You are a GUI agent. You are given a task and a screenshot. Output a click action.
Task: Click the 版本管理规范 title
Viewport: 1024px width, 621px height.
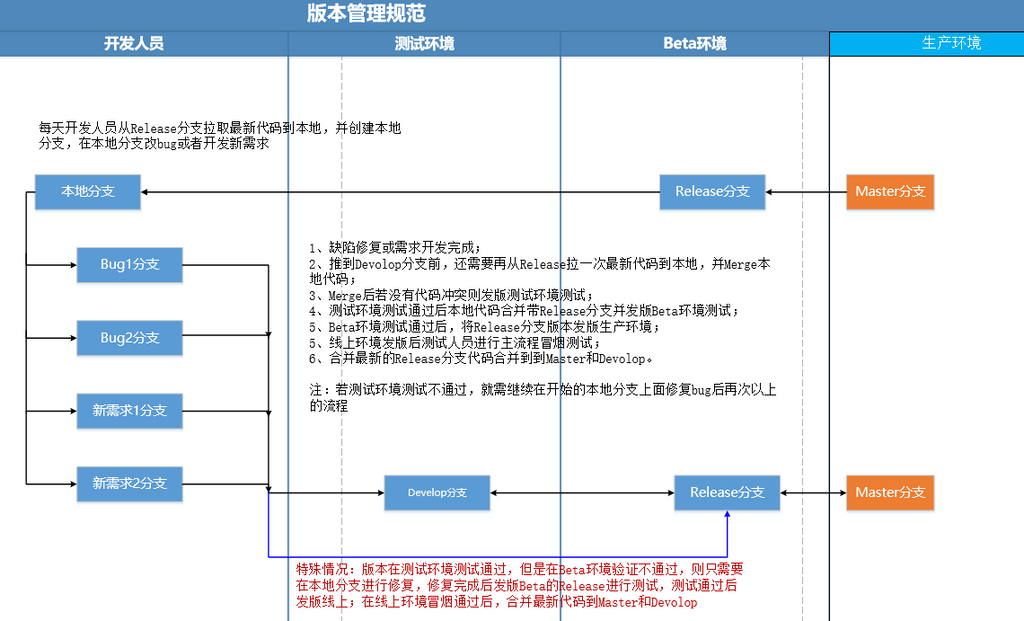[366, 13]
